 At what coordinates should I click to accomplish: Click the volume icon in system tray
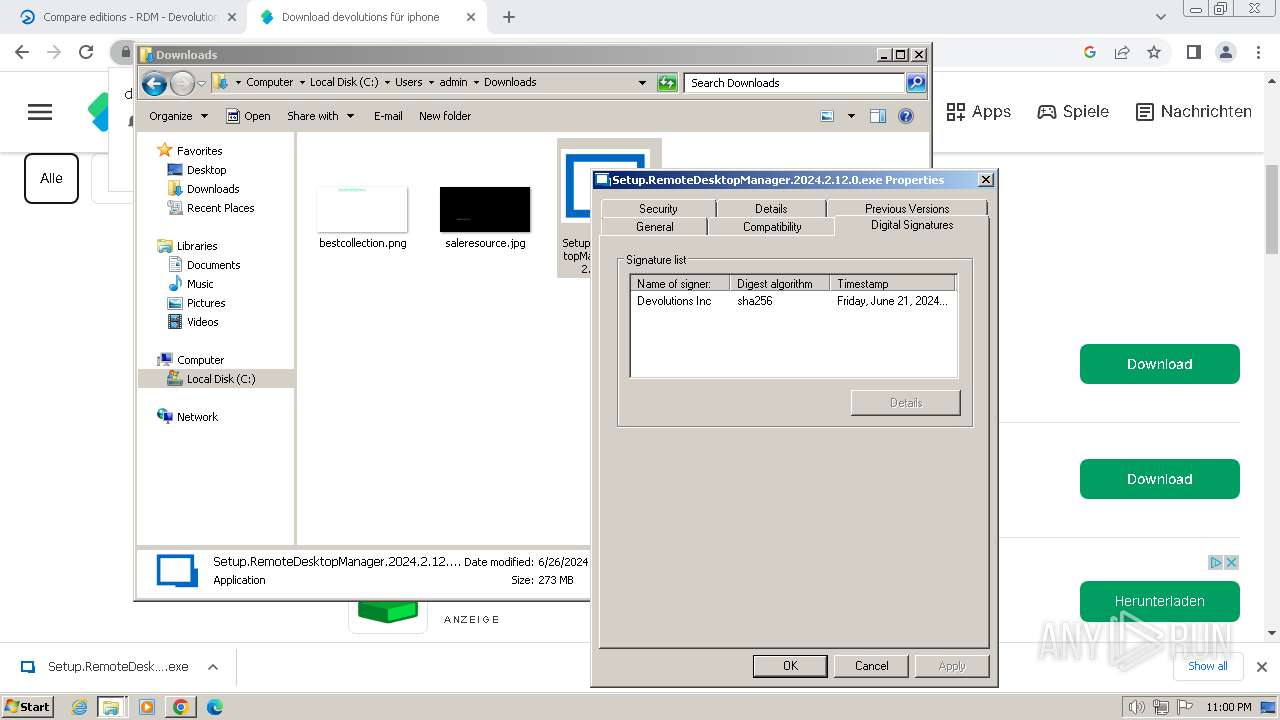(x=1137, y=707)
